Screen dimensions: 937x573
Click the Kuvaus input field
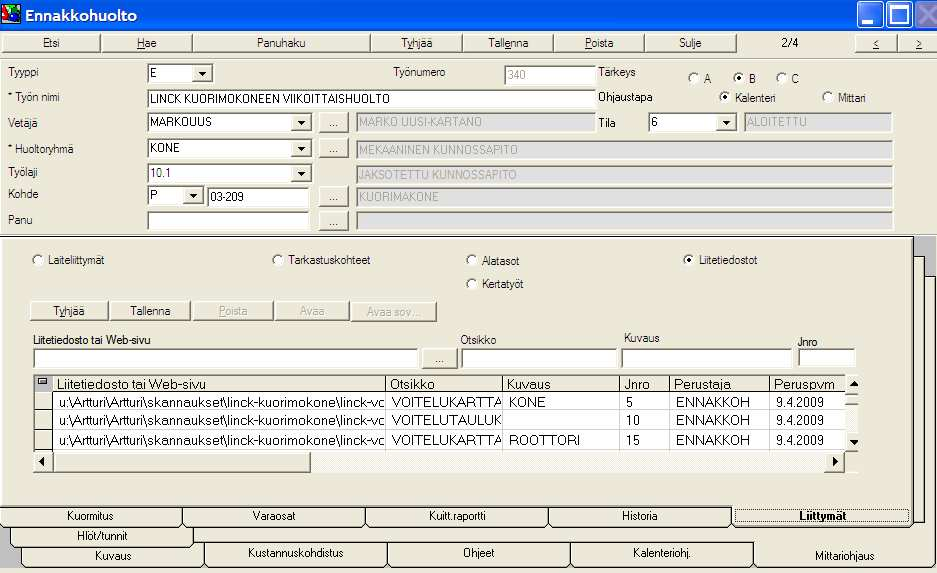pos(706,358)
